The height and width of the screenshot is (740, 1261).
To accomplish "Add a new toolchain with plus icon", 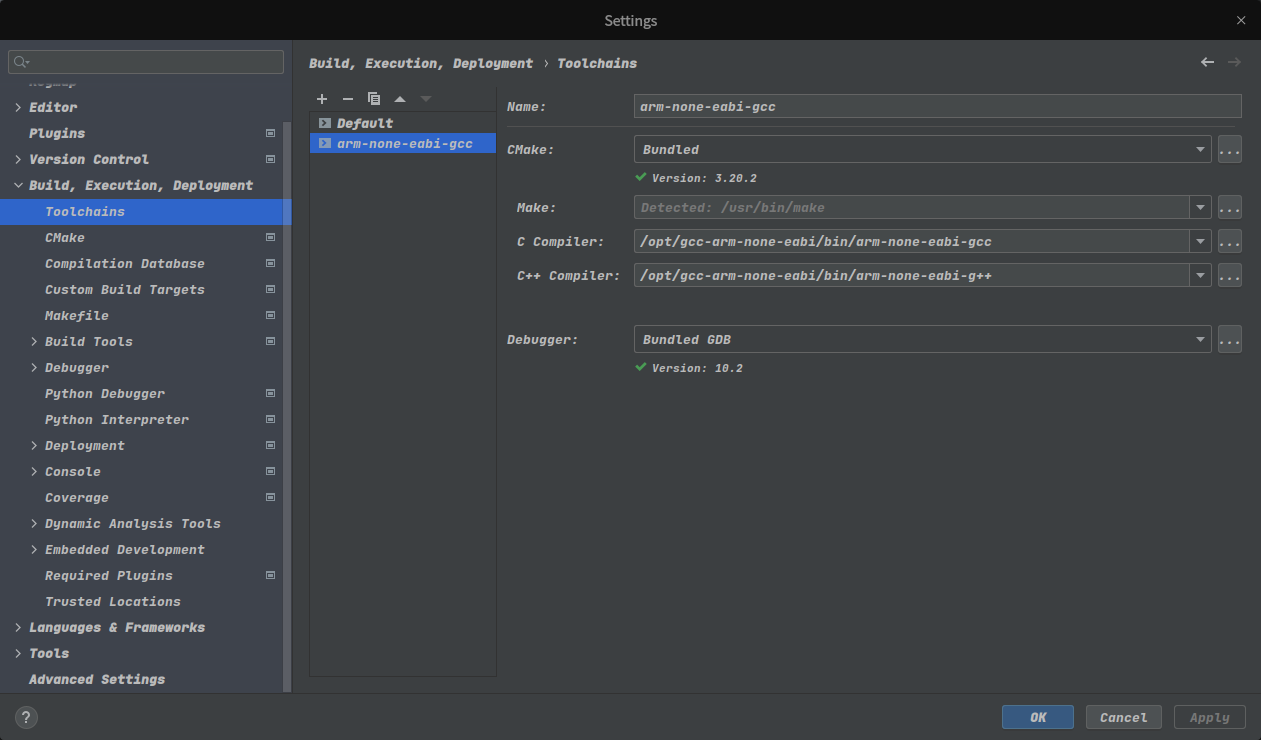I will click(x=322, y=99).
